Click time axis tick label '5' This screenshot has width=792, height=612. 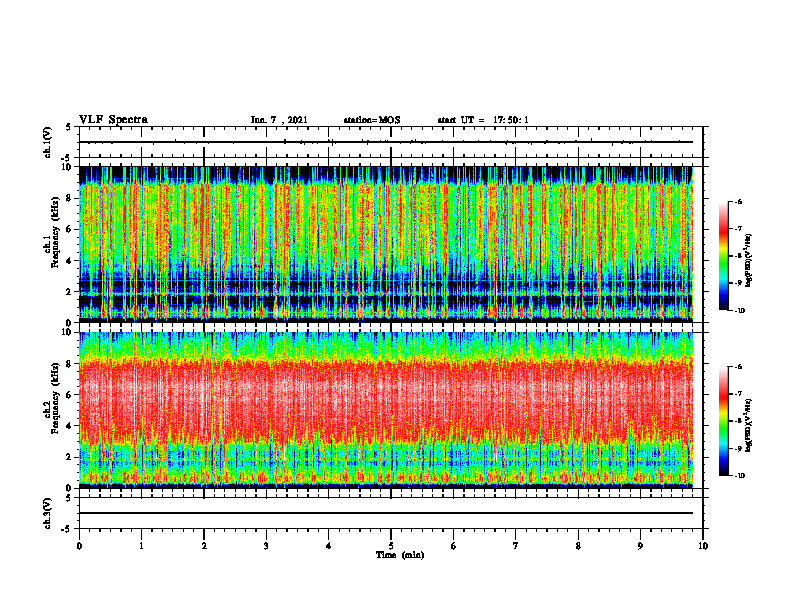(x=391, y=546)
